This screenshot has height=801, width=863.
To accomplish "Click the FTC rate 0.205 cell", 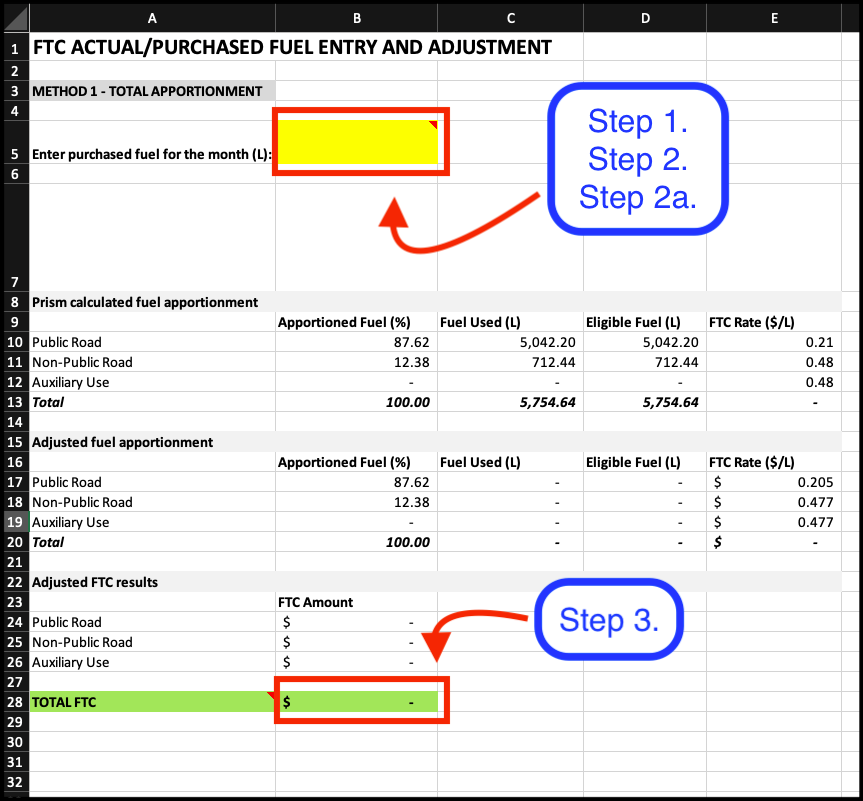I will [x=775, y=482].
